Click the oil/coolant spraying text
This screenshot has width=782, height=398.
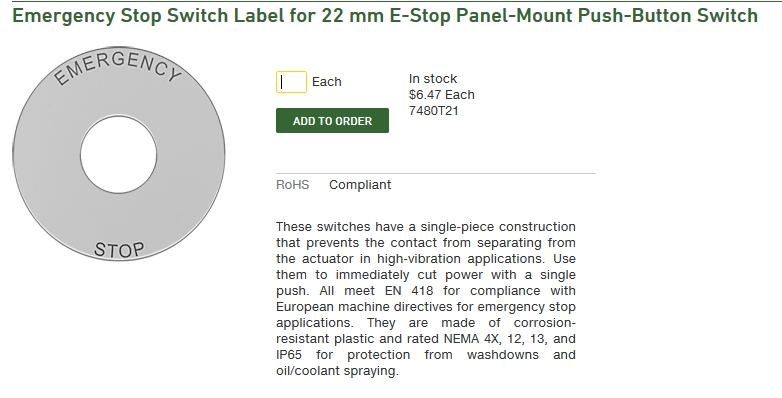click(x=337, y=371)
